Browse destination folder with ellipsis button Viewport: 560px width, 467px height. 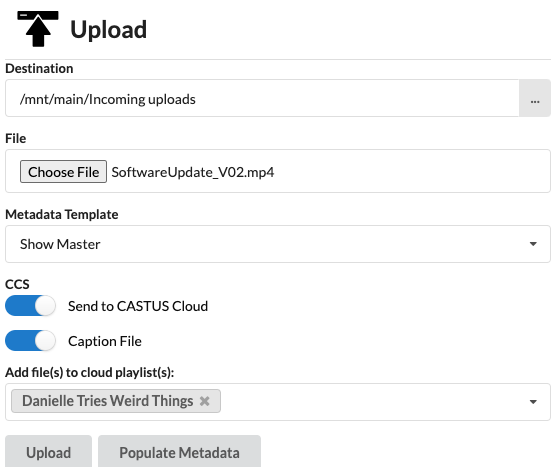coord(535,98)
